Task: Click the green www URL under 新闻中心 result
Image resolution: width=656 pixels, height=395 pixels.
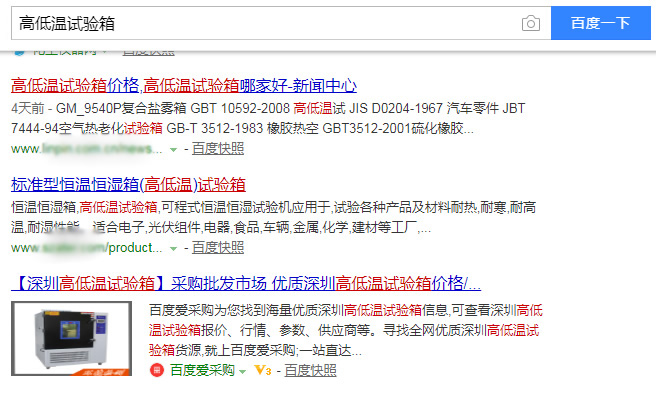Action: pos(86,149)
